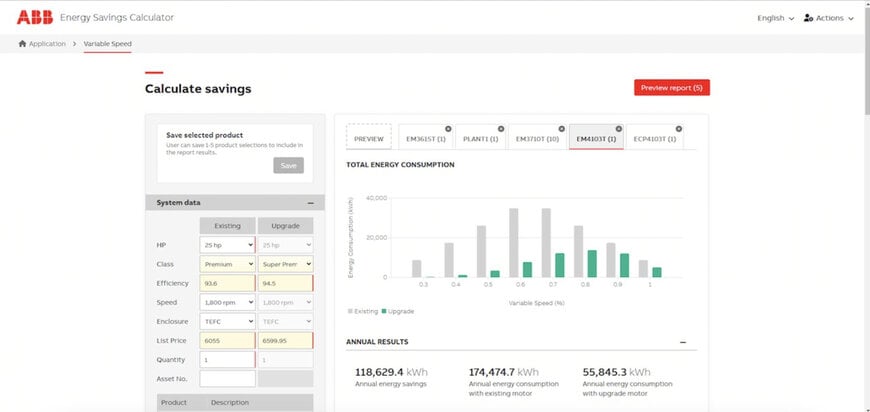
Task: Click Preview report (5) button
Action: point(672,88)
